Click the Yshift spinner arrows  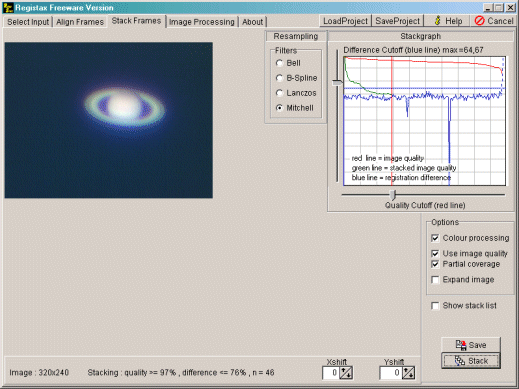[408, 372]
